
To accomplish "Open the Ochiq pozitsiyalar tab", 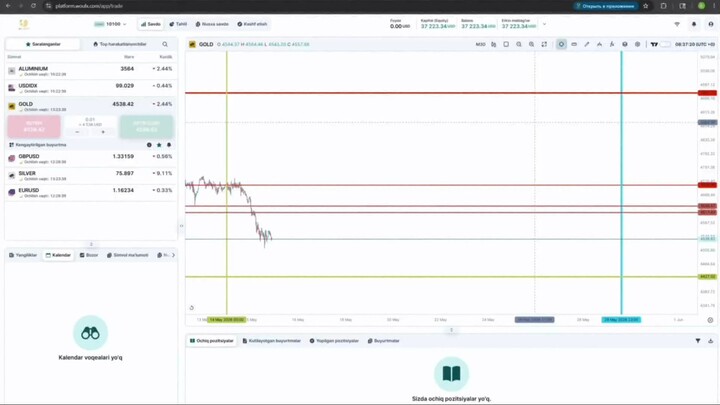I will pos(212,341).
